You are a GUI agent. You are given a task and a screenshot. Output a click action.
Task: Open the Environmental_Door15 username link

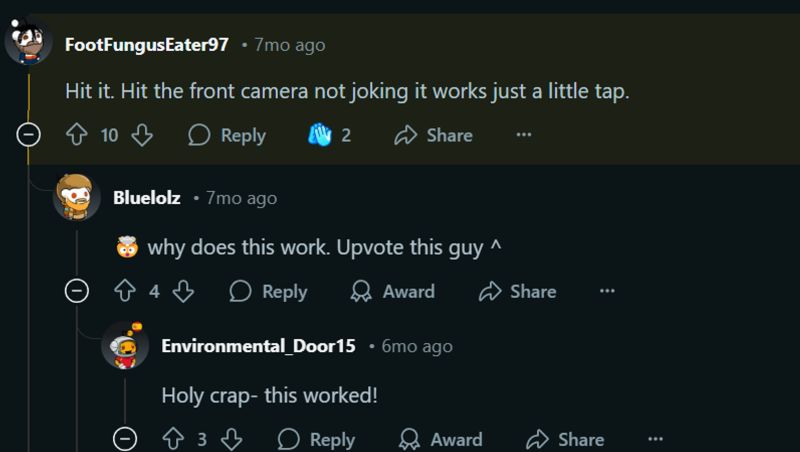pyautogui.click(x=258, y=346)
